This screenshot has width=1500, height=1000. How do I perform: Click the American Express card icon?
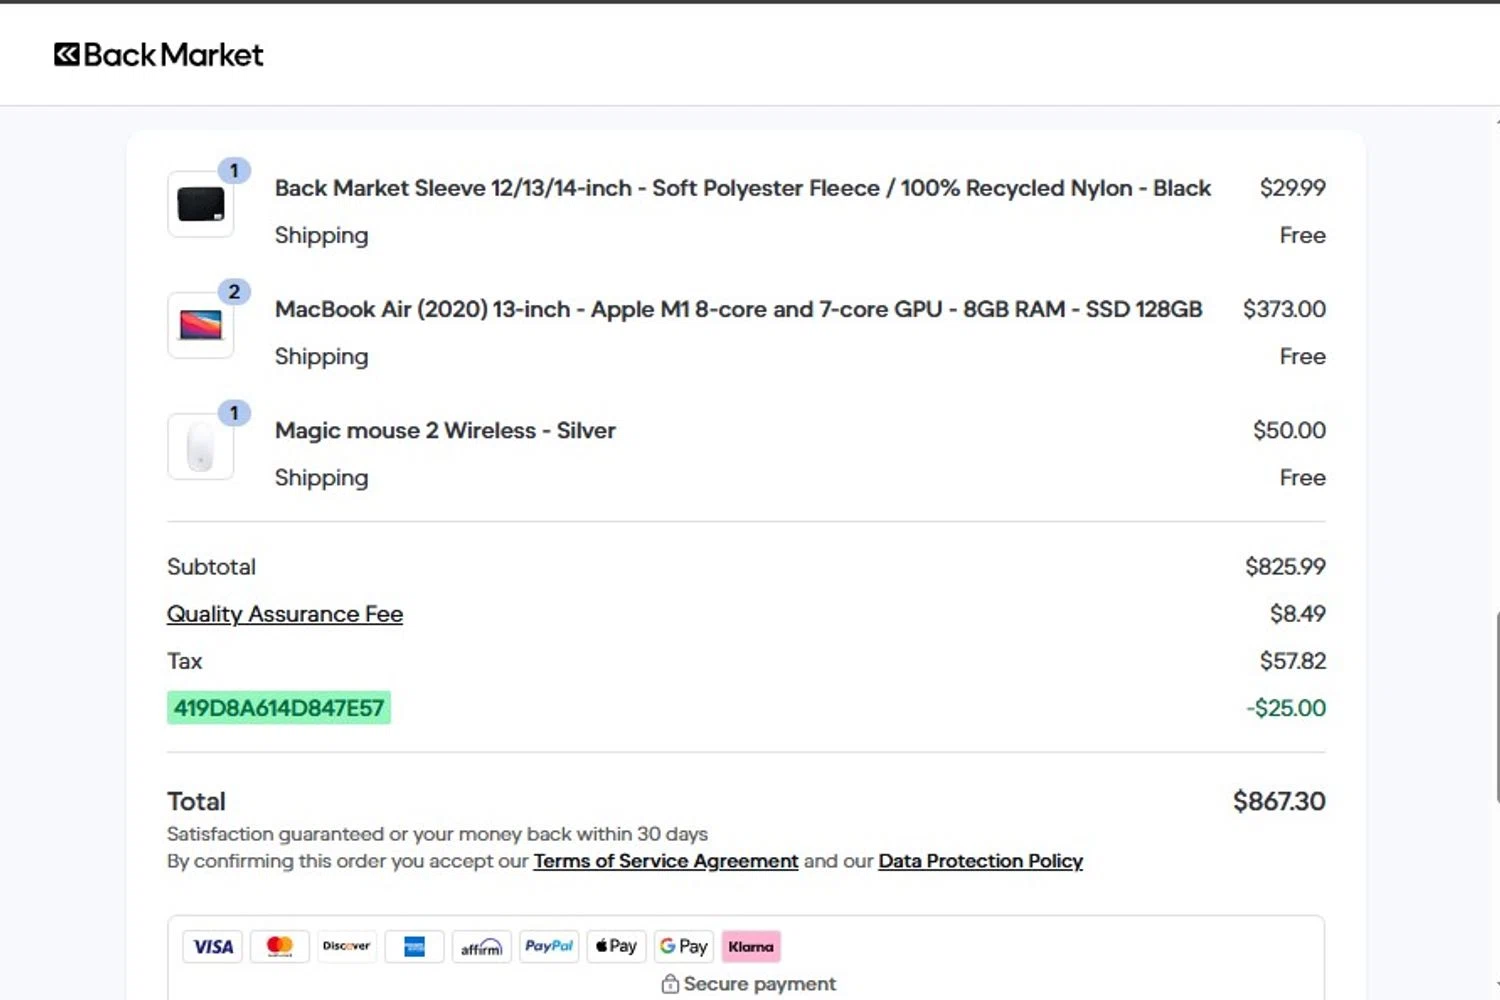pyautogui.click(x=414, y=946)
